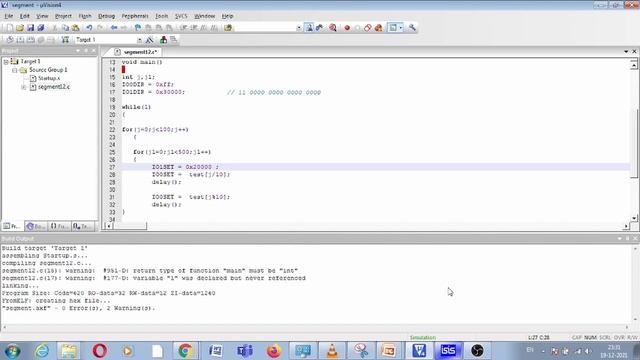Screen dimensions: 640x360
Task: Select the segment12.c* editor tab
Action: pos(136,52)
